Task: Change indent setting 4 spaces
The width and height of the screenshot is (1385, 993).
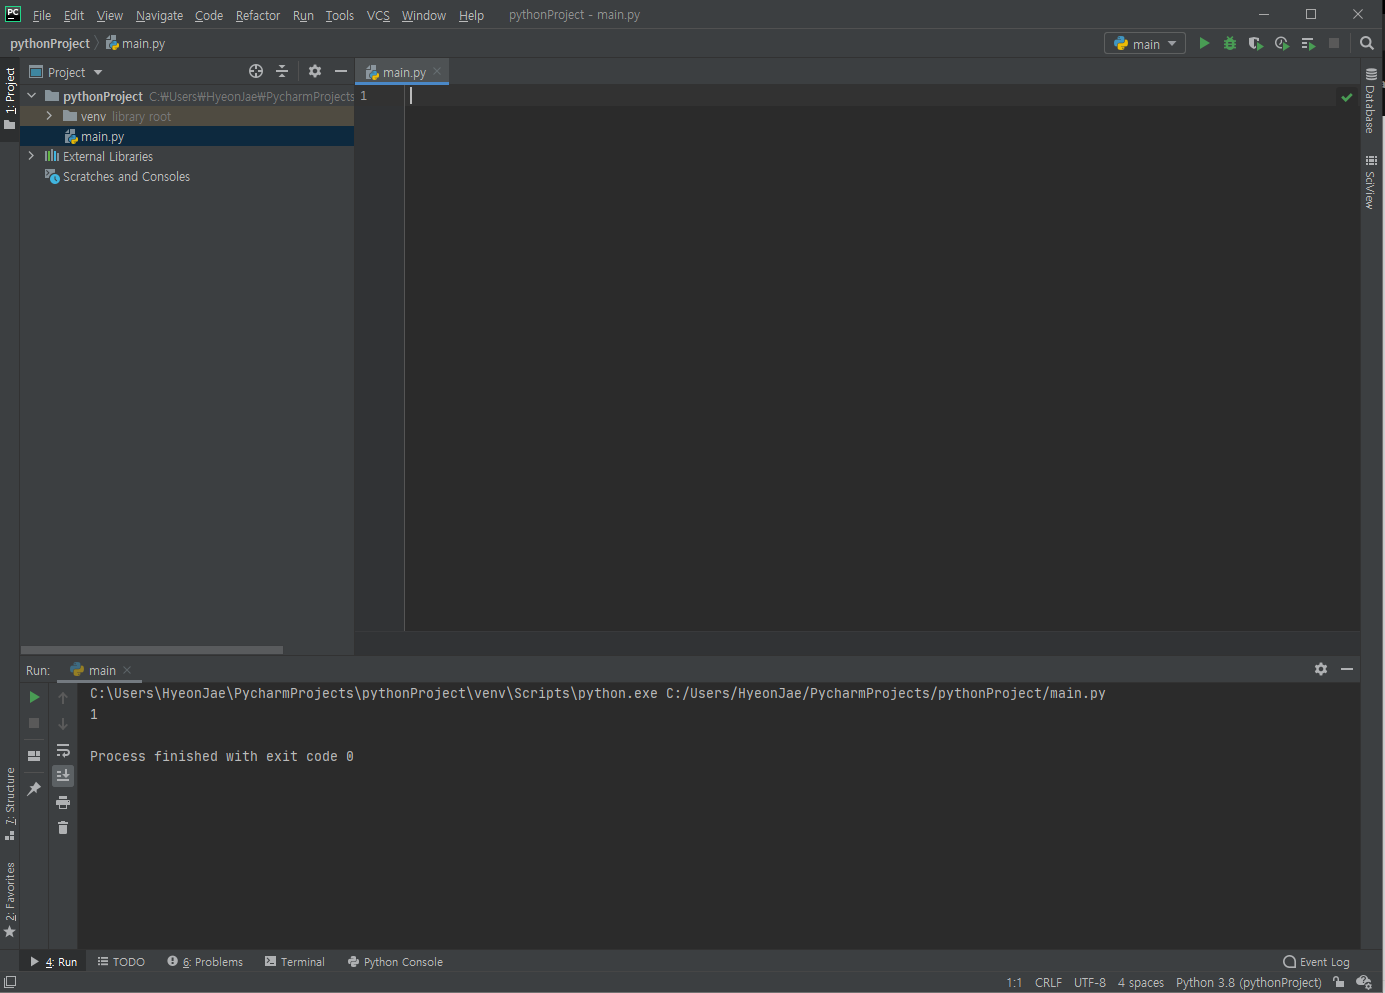Action: 1141,982
